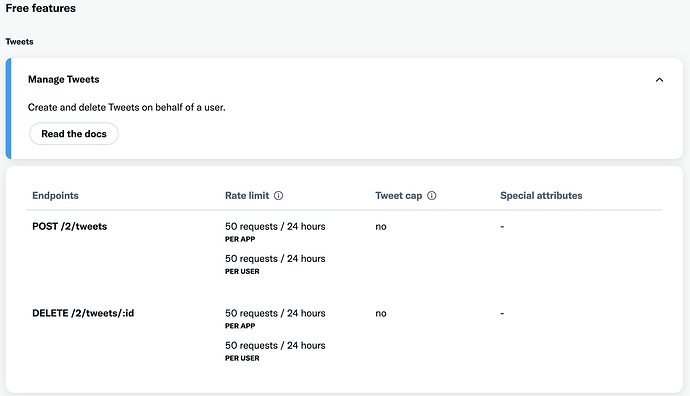This screenshot has height=396, width=690.
Task: Select POST per-user rate limit value
Action: pyautogui.click(x=275, y=258)
